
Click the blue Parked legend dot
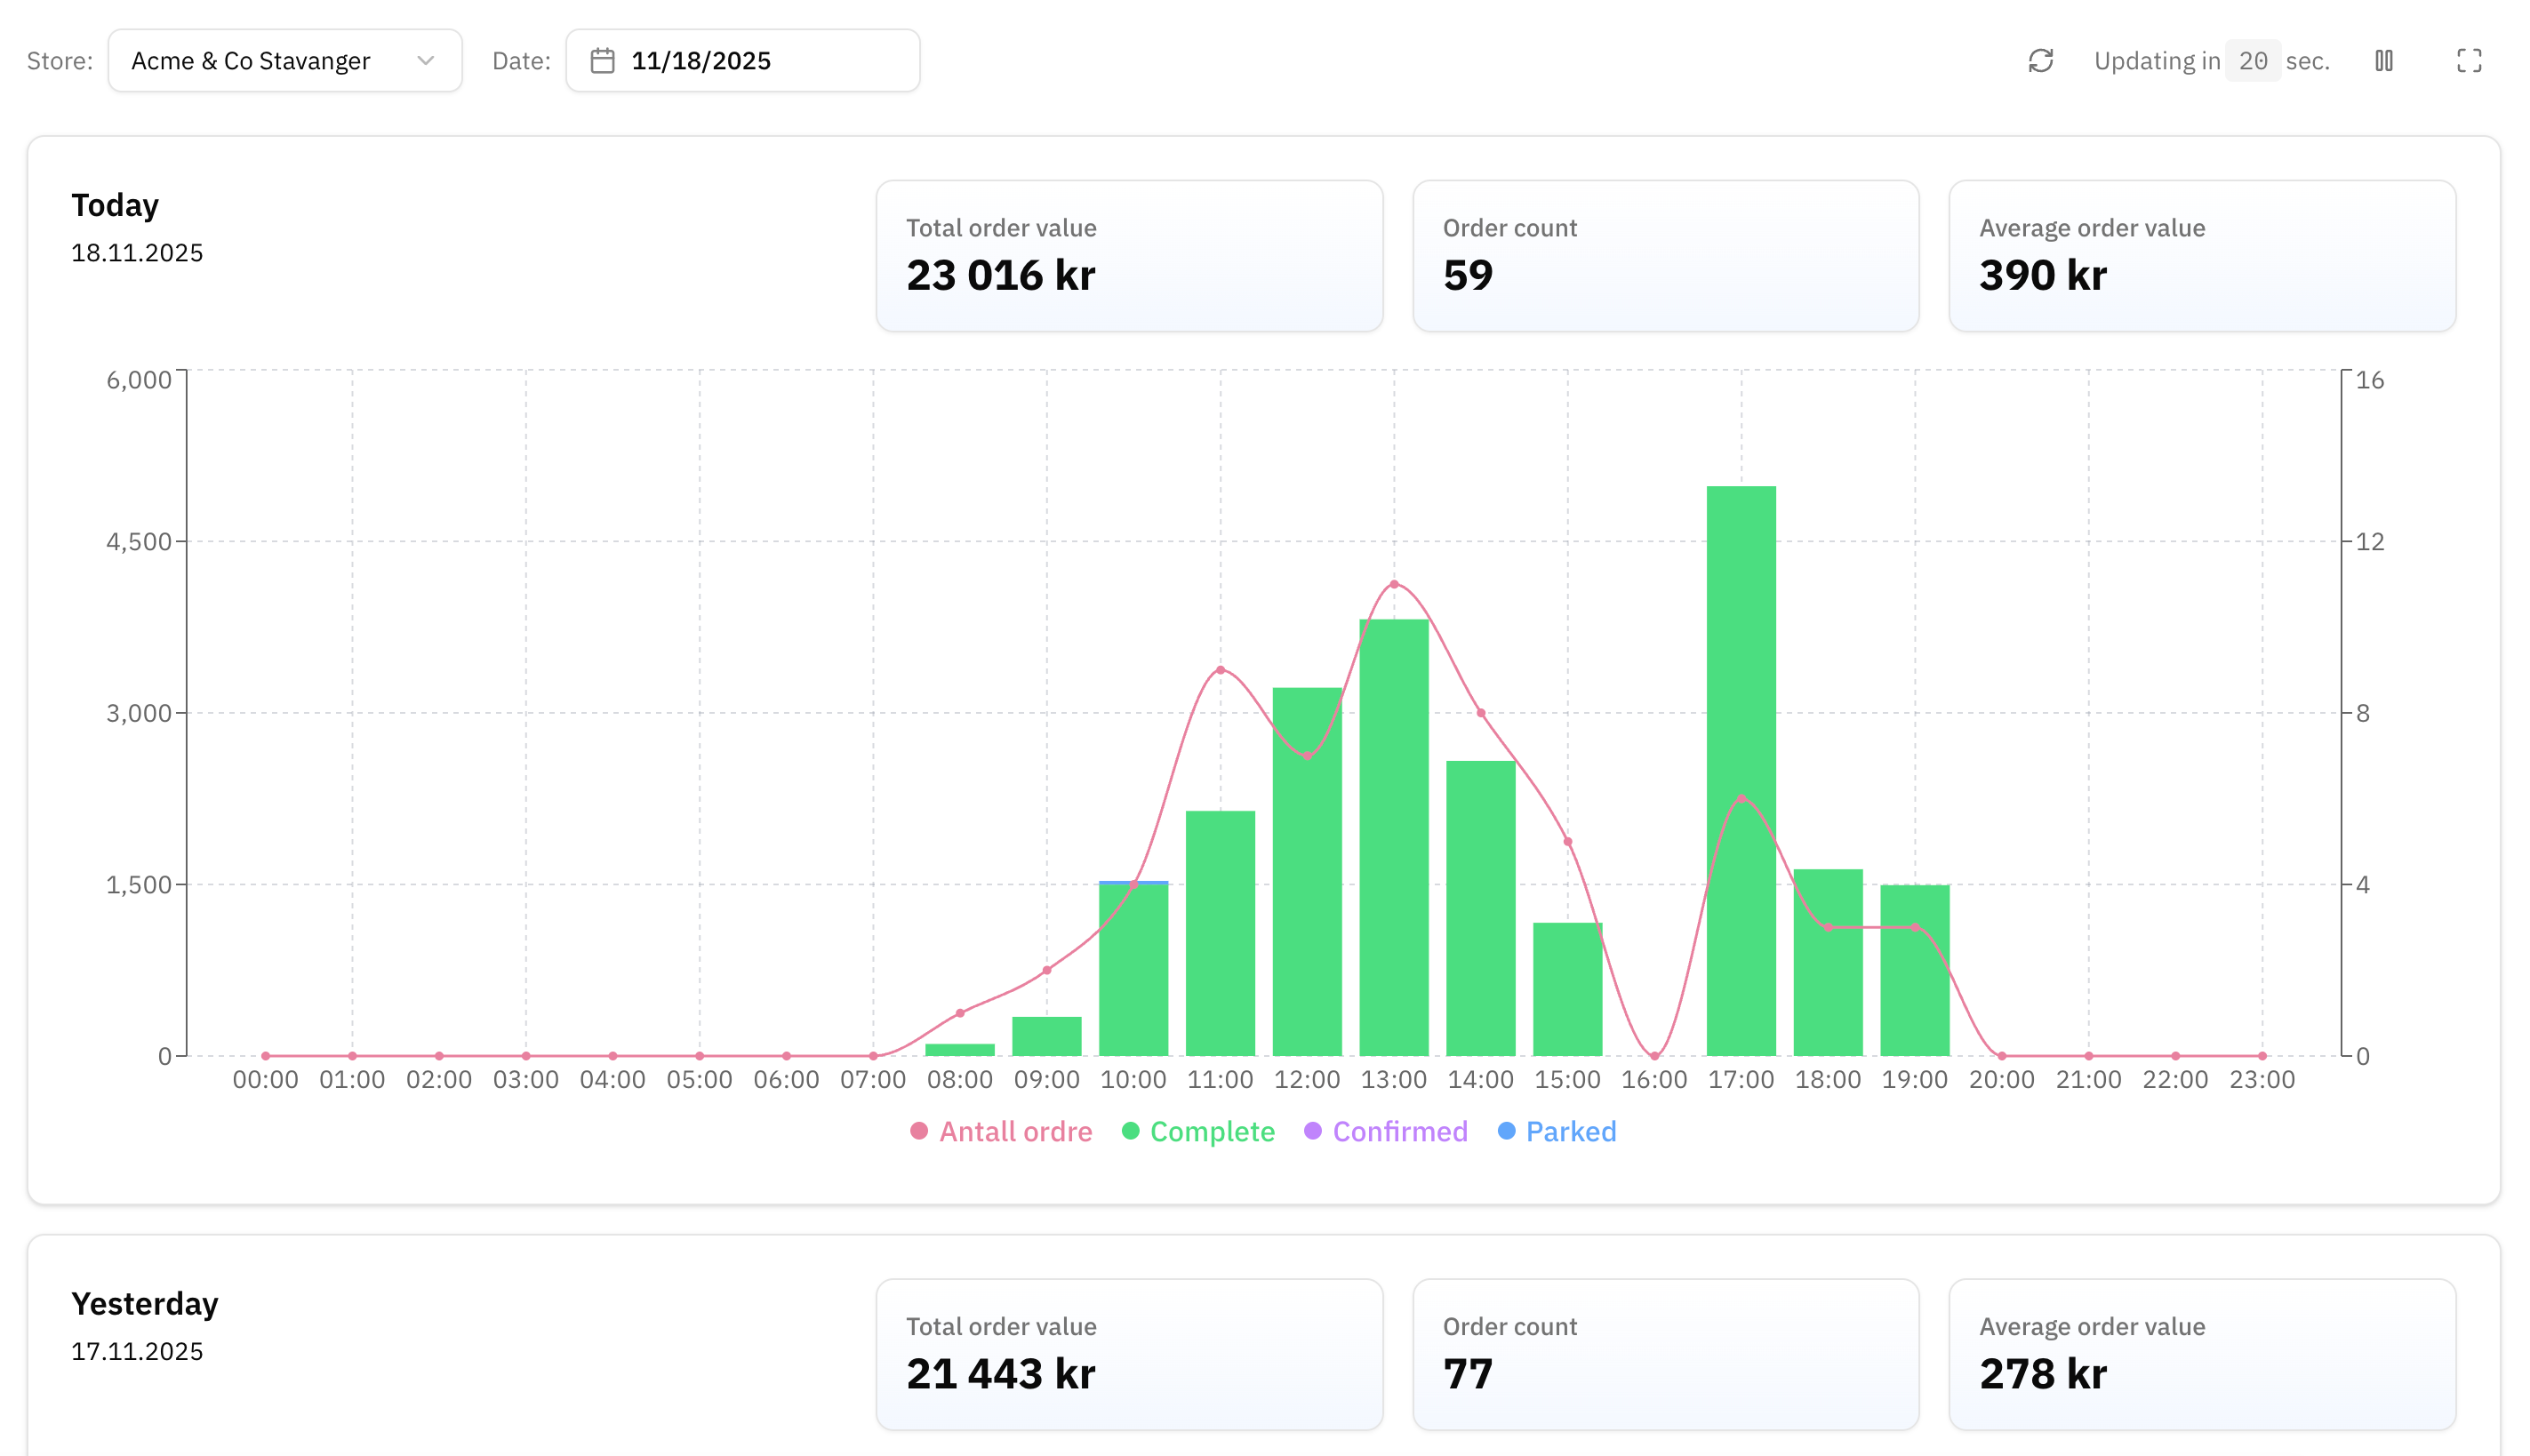pos(1505,1131)
